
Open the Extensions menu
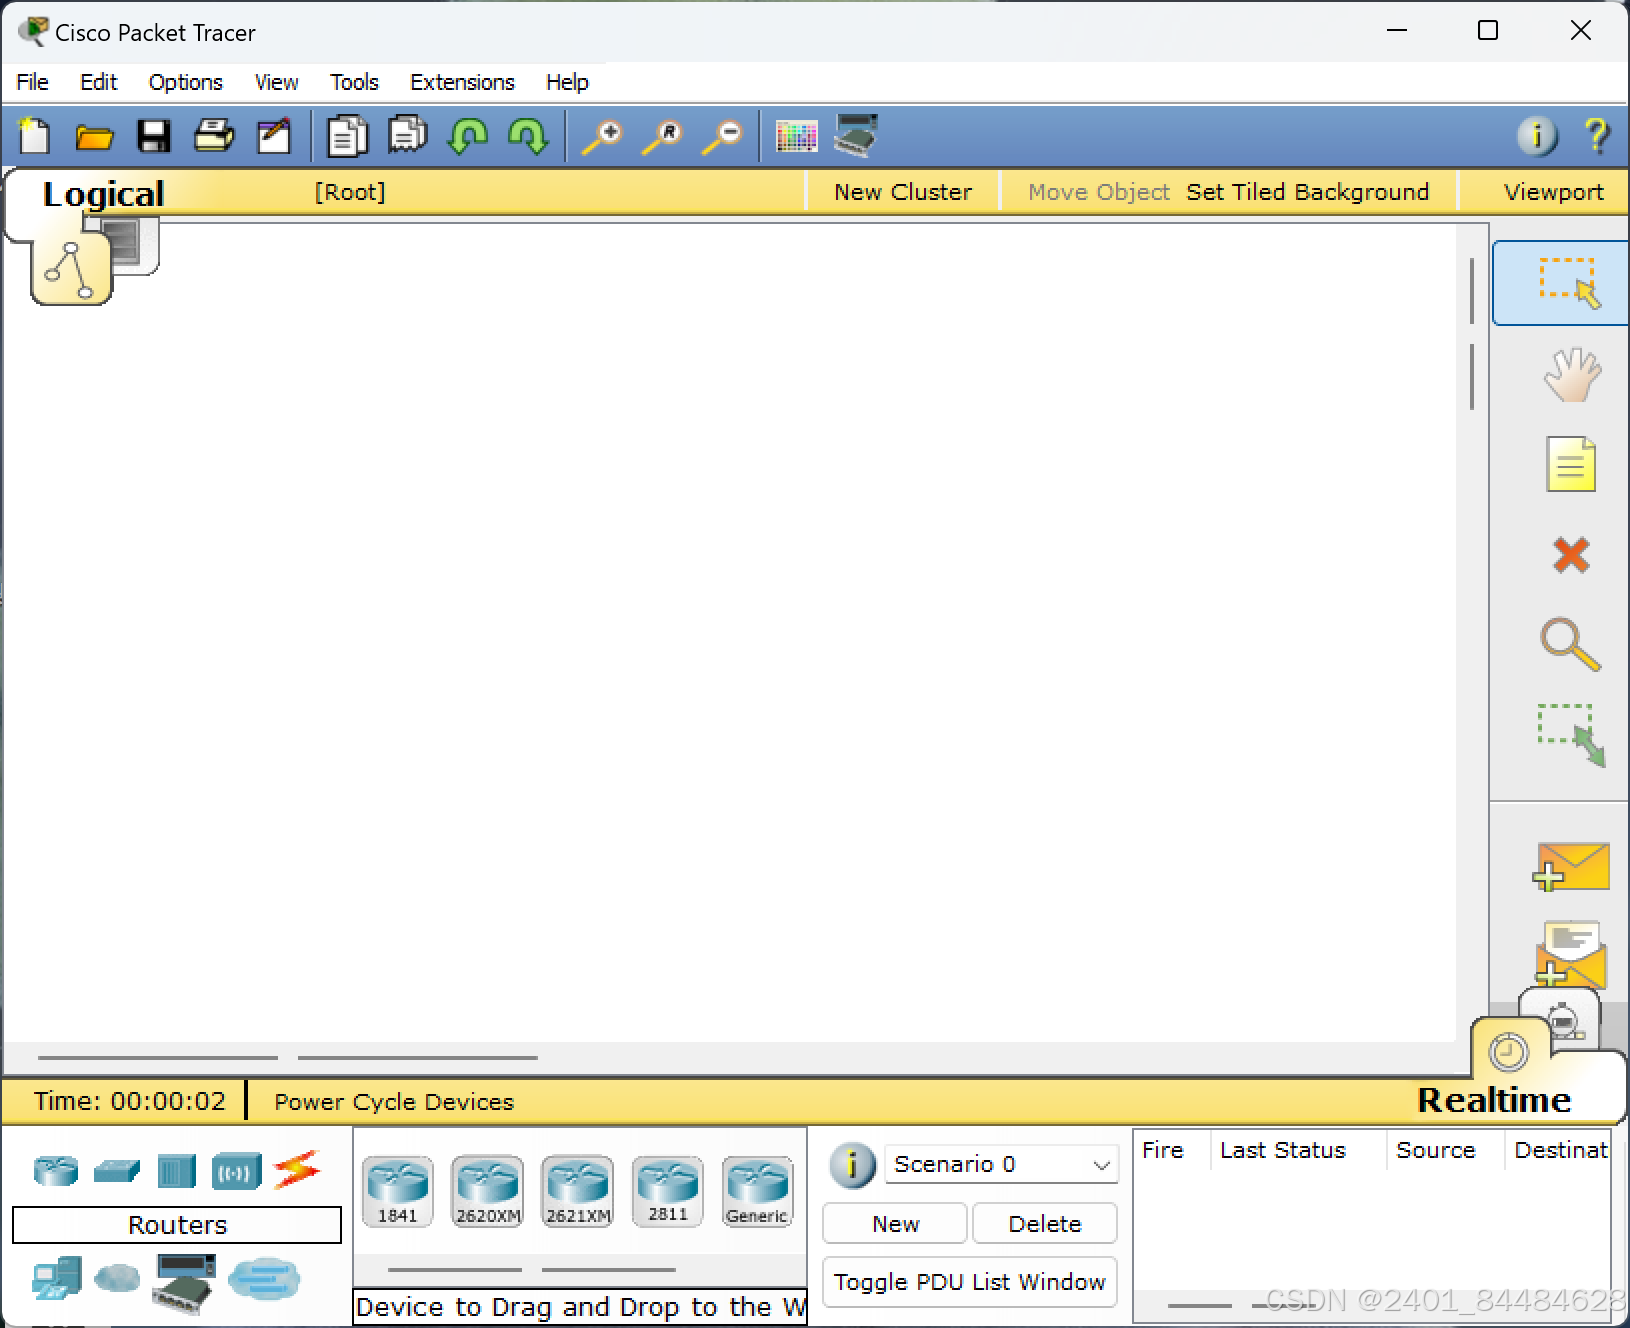(462, 82)
